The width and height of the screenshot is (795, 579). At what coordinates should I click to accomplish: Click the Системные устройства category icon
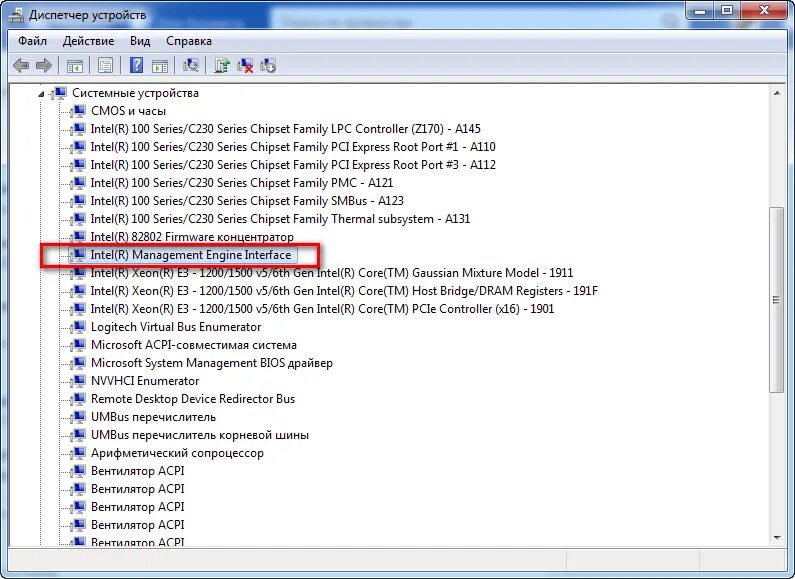[x=60, y=93]
